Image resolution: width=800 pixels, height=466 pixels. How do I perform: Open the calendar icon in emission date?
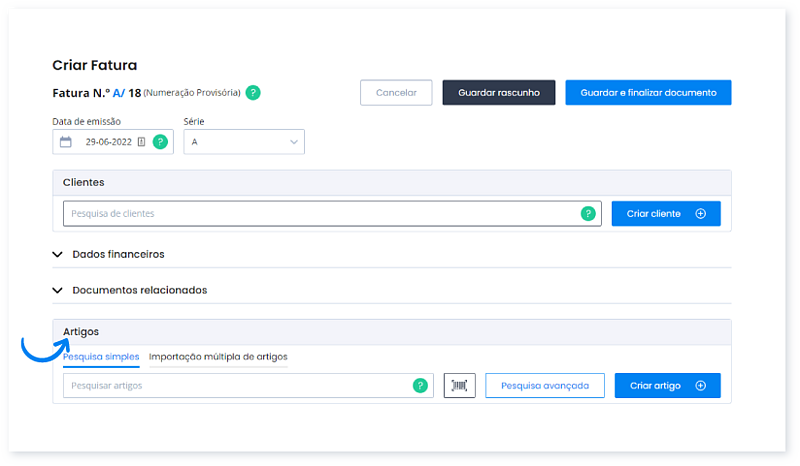point(66,142)
